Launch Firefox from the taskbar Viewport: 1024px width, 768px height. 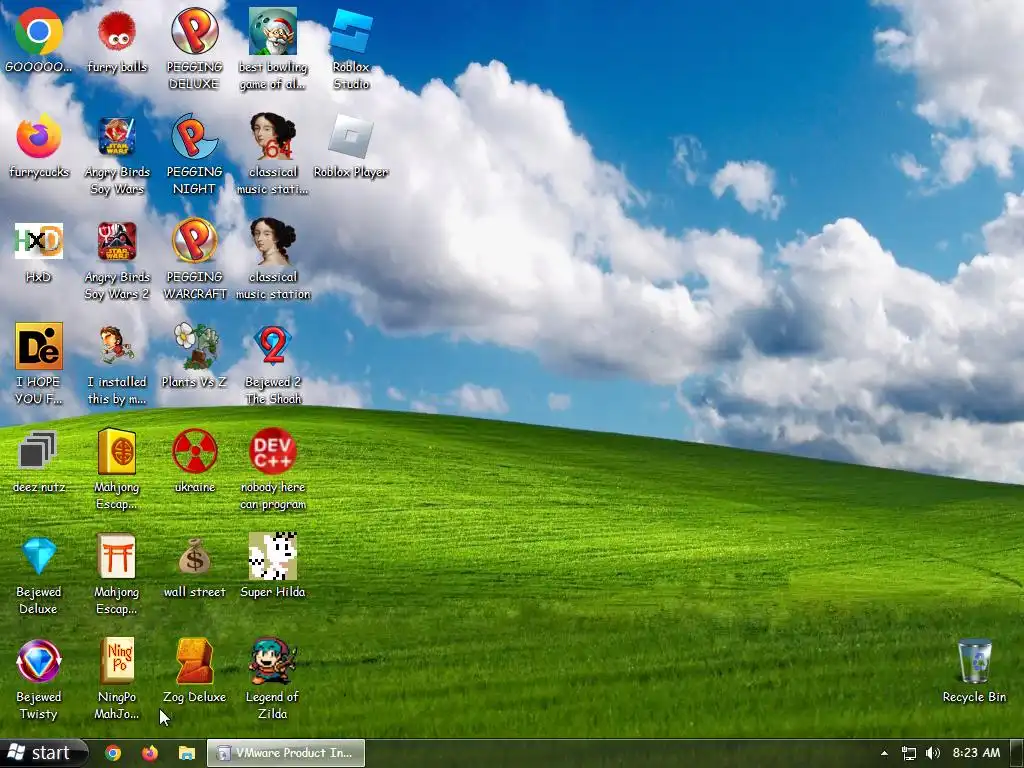150,753
